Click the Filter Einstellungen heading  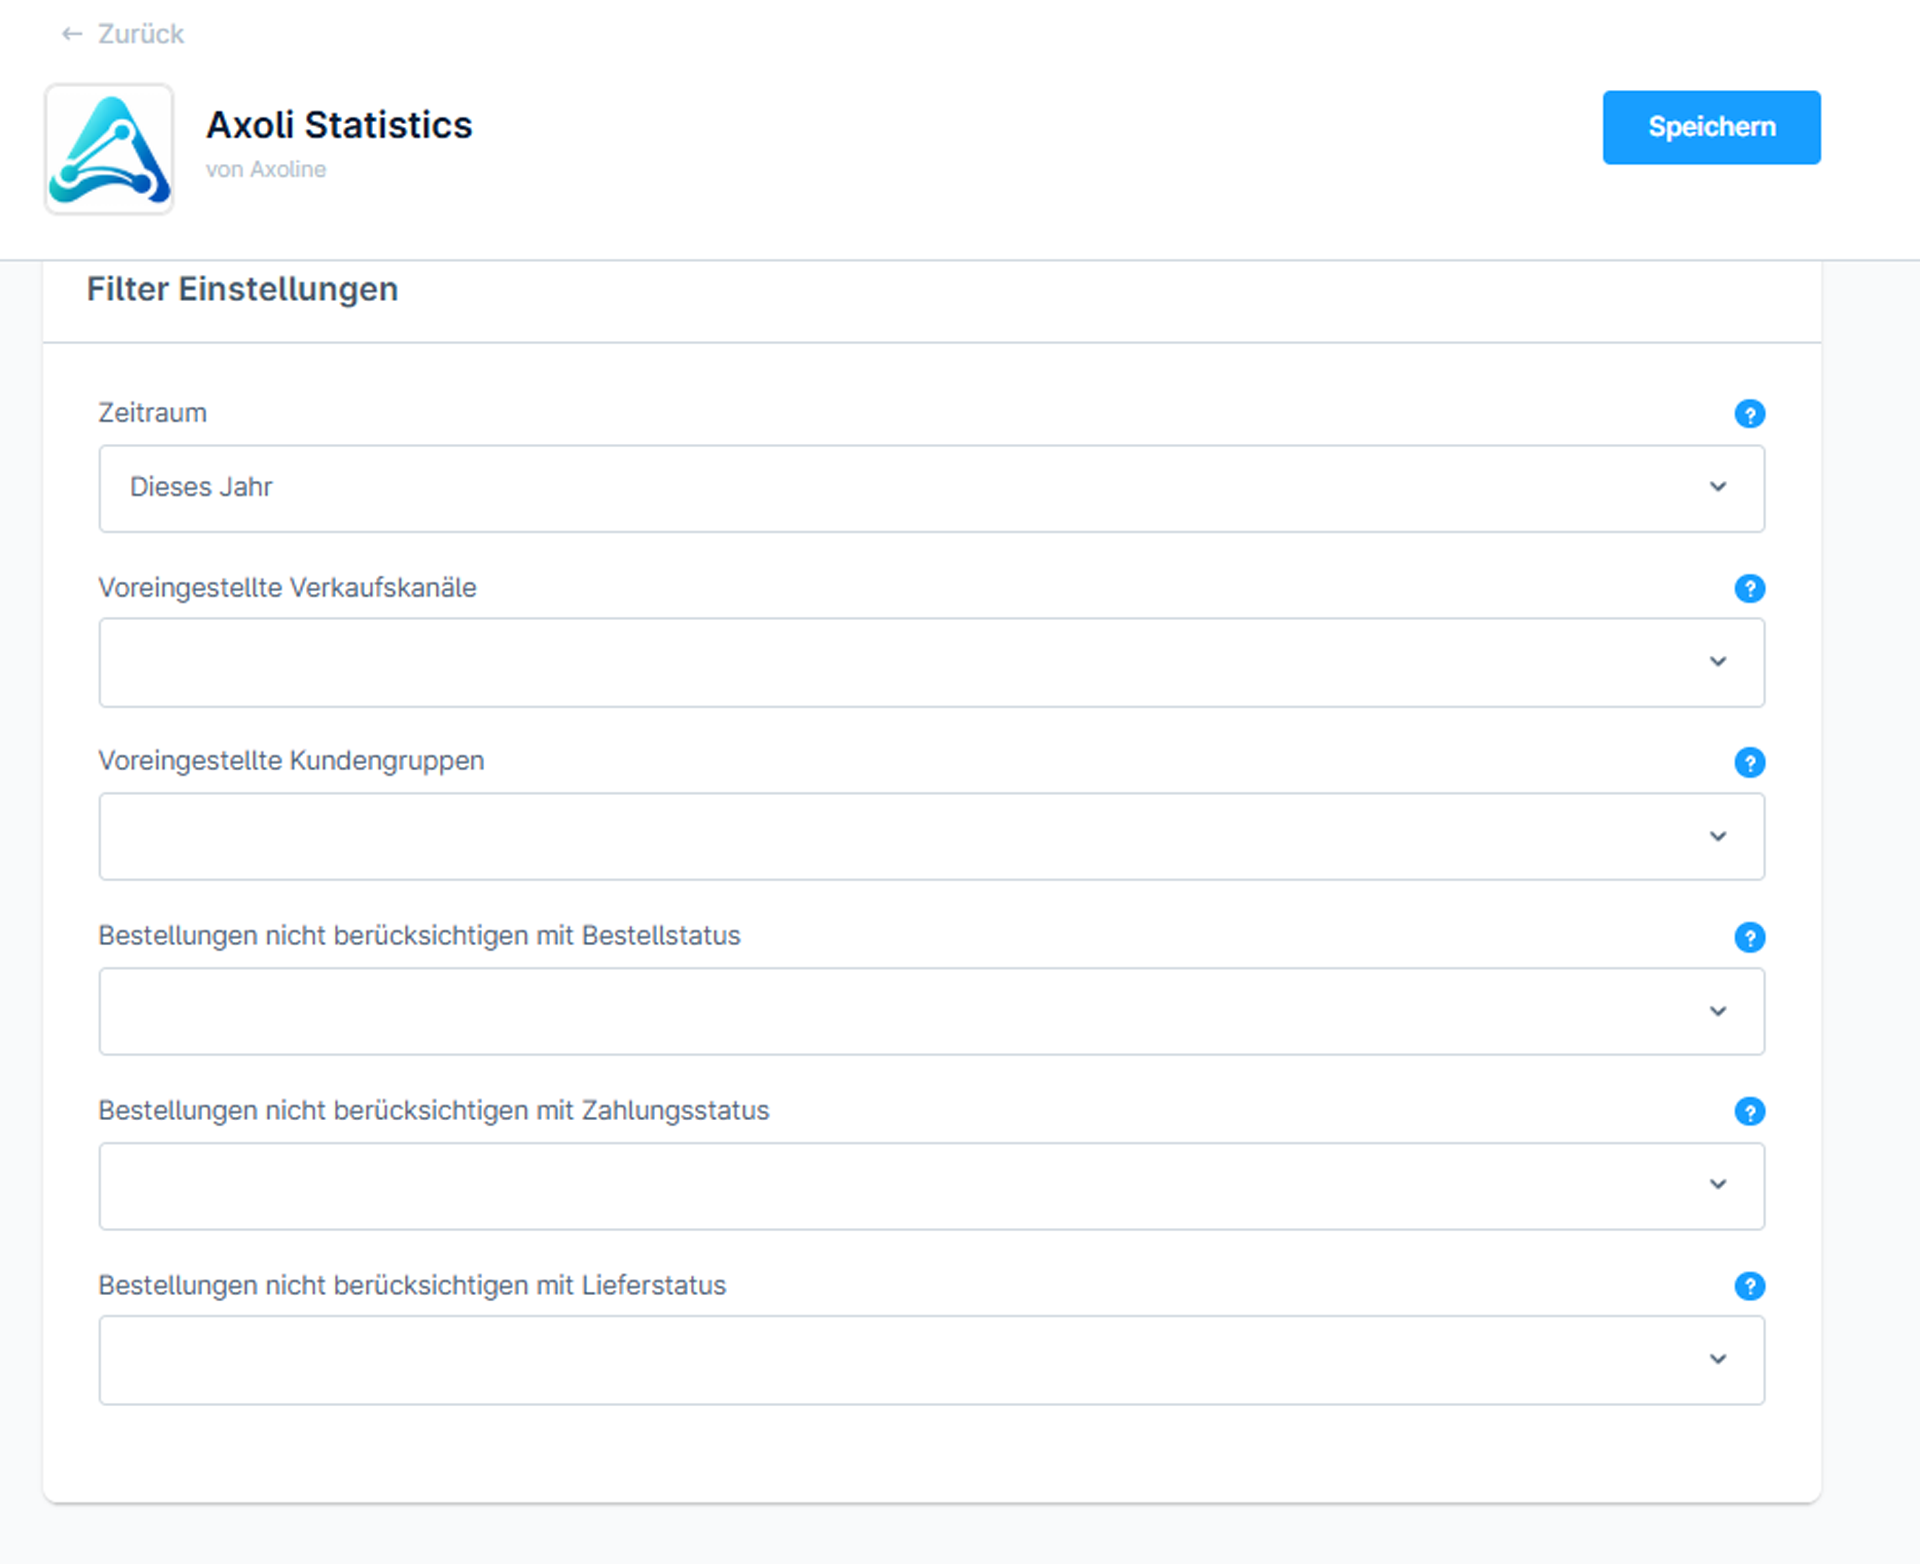[x=242, y=289]
